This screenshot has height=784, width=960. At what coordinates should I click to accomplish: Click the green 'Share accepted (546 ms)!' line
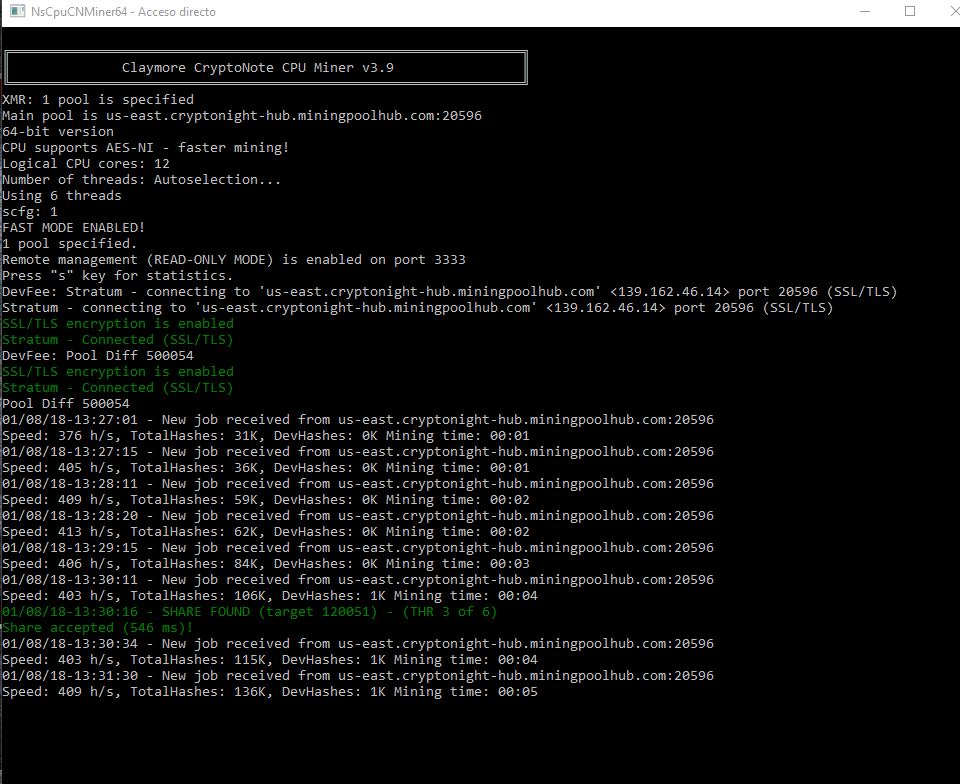click(98, 628)
